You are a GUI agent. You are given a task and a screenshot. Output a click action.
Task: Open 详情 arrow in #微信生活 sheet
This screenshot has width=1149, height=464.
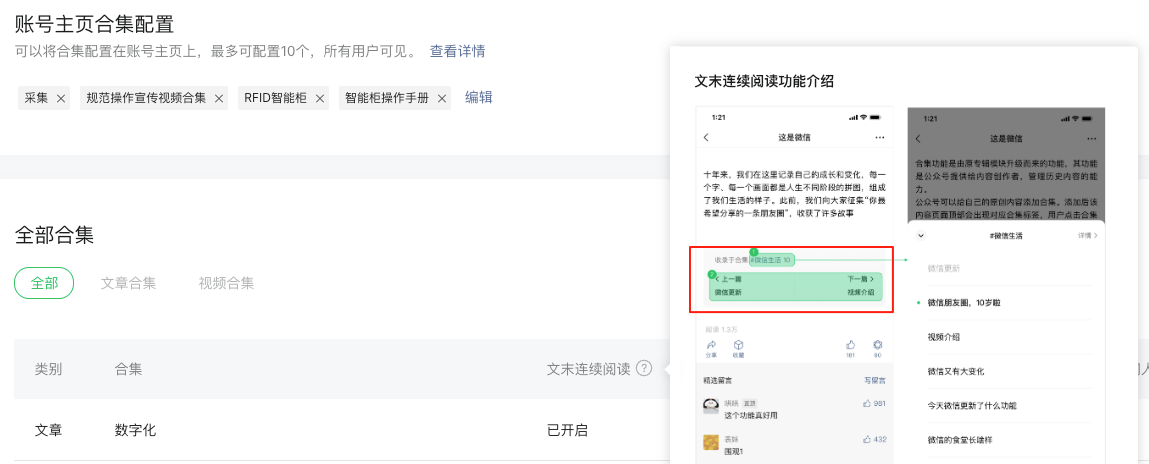pos(1088,236)
